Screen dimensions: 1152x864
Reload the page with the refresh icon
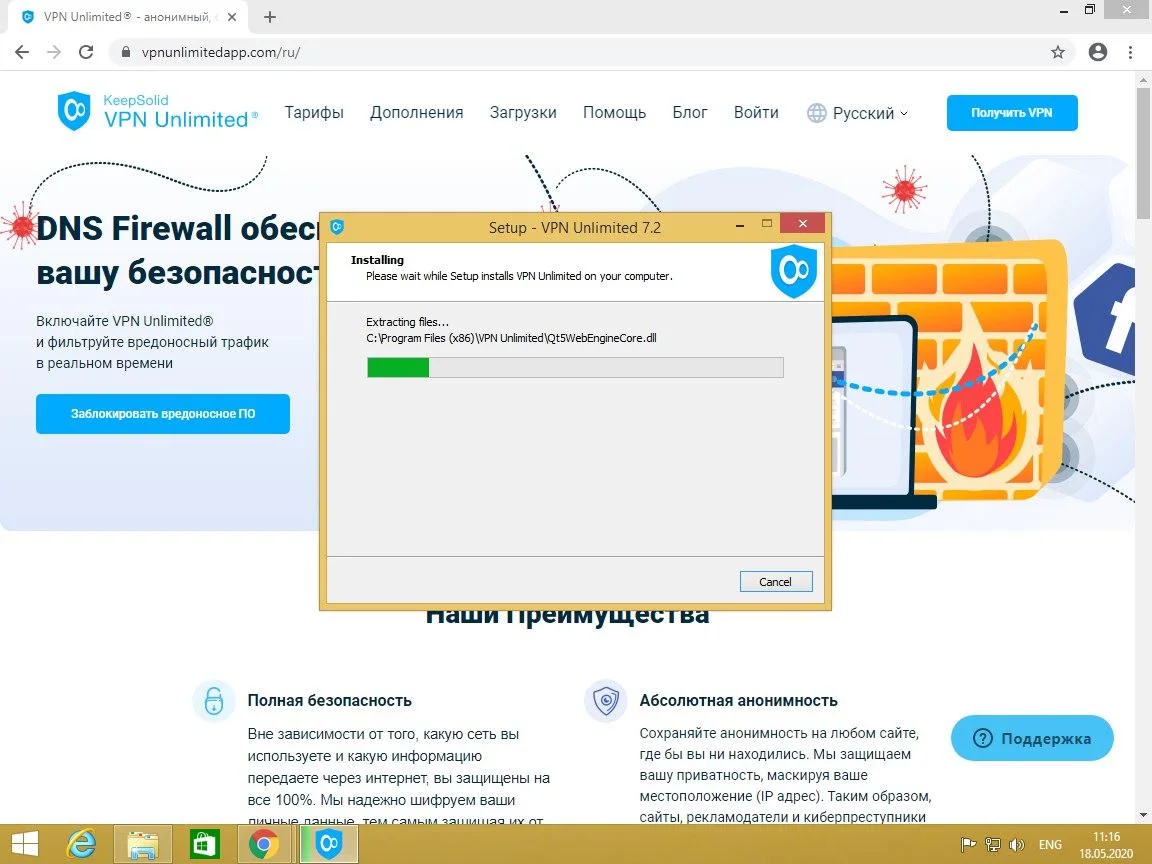click(x=86, y=52)
